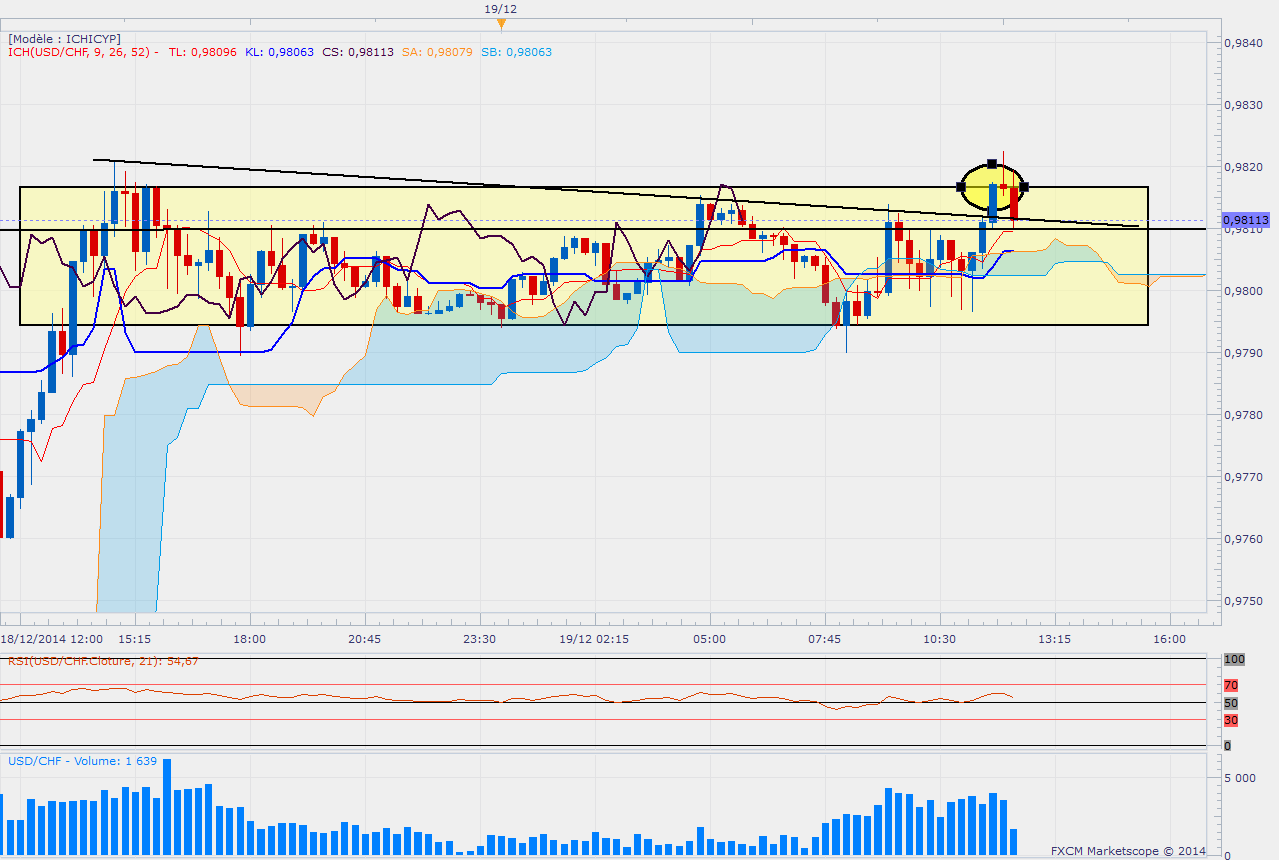Click the 07:45 time axis label

[x=824, y=638]
